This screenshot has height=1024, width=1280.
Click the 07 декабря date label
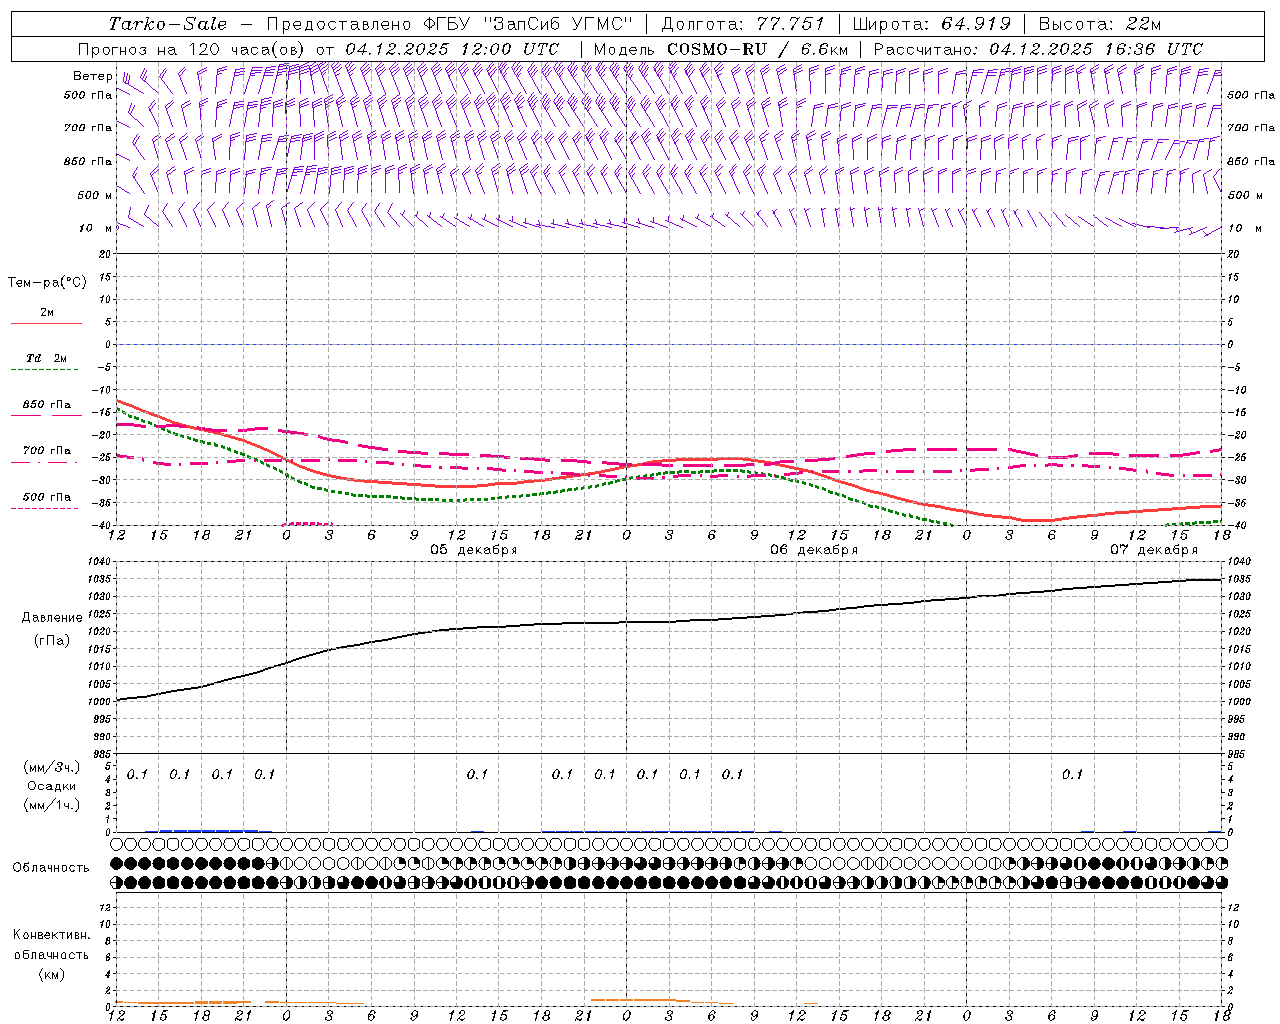tap(1153, 550)
